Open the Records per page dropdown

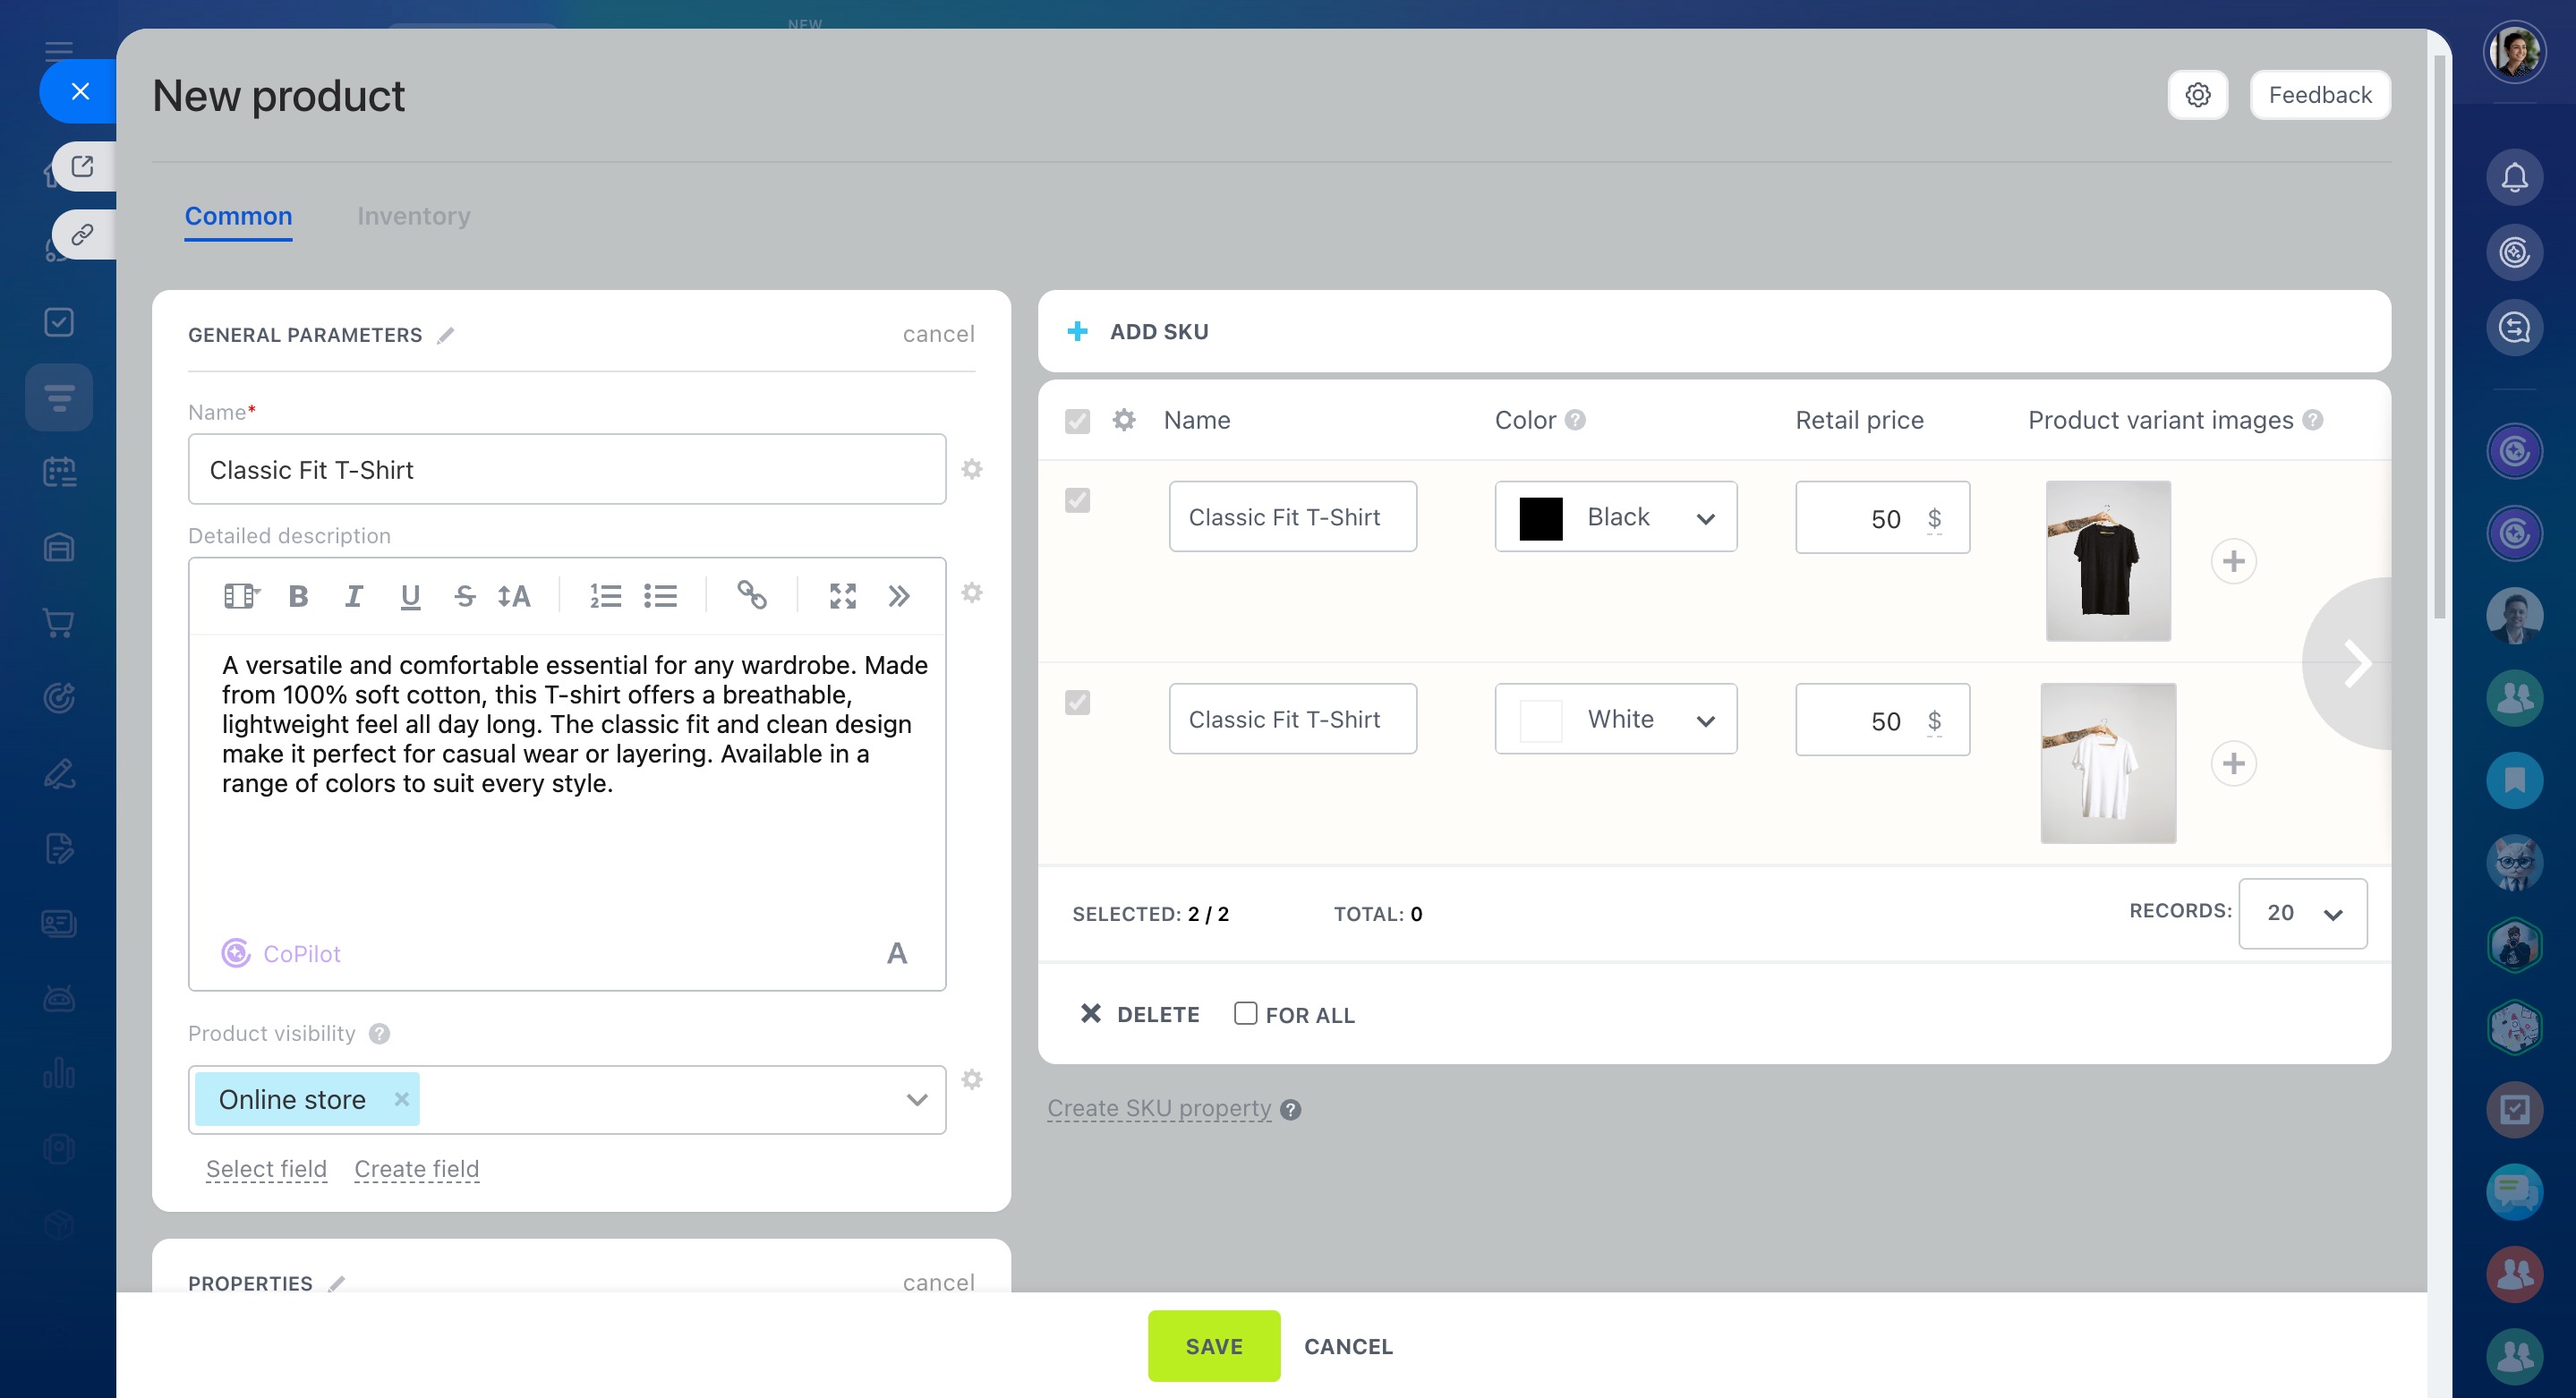[2302, 913]
